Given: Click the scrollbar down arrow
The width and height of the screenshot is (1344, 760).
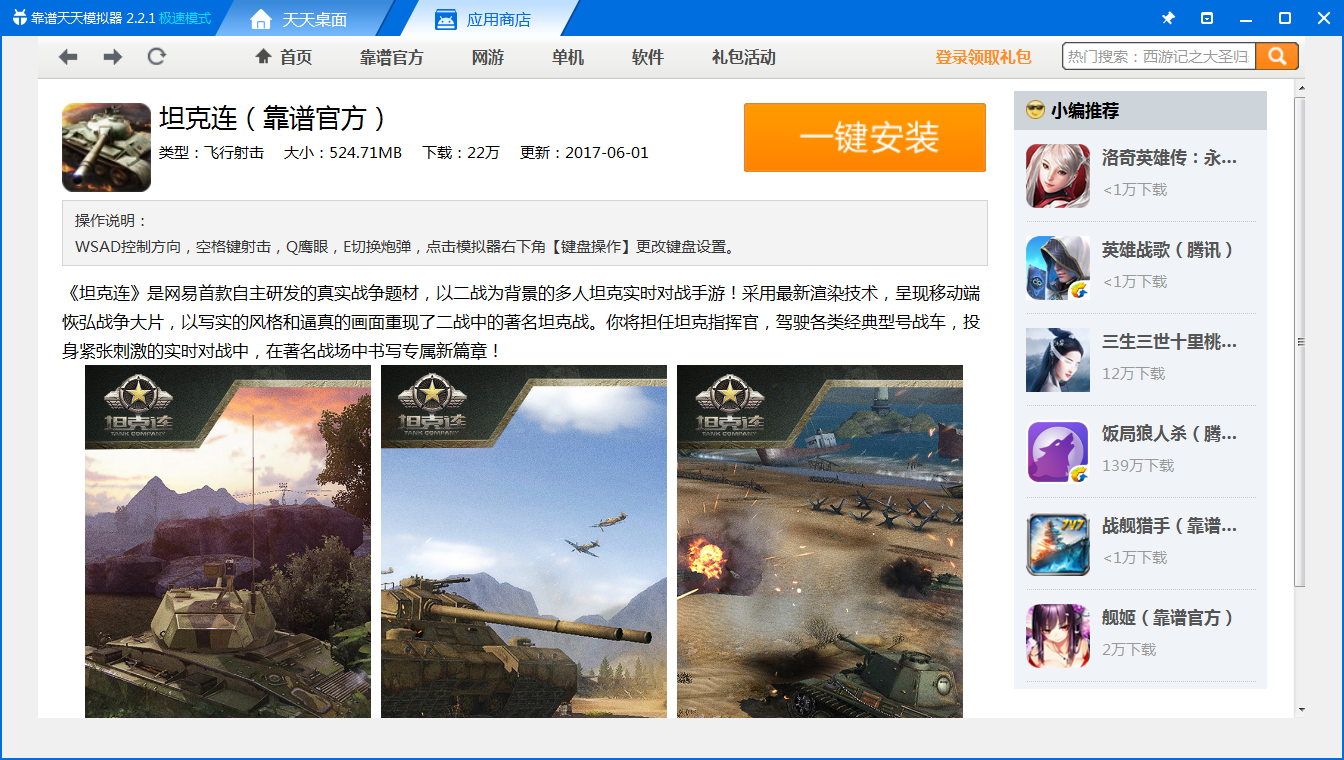Looking at the screenshot, I should [x=1300, y=710].
